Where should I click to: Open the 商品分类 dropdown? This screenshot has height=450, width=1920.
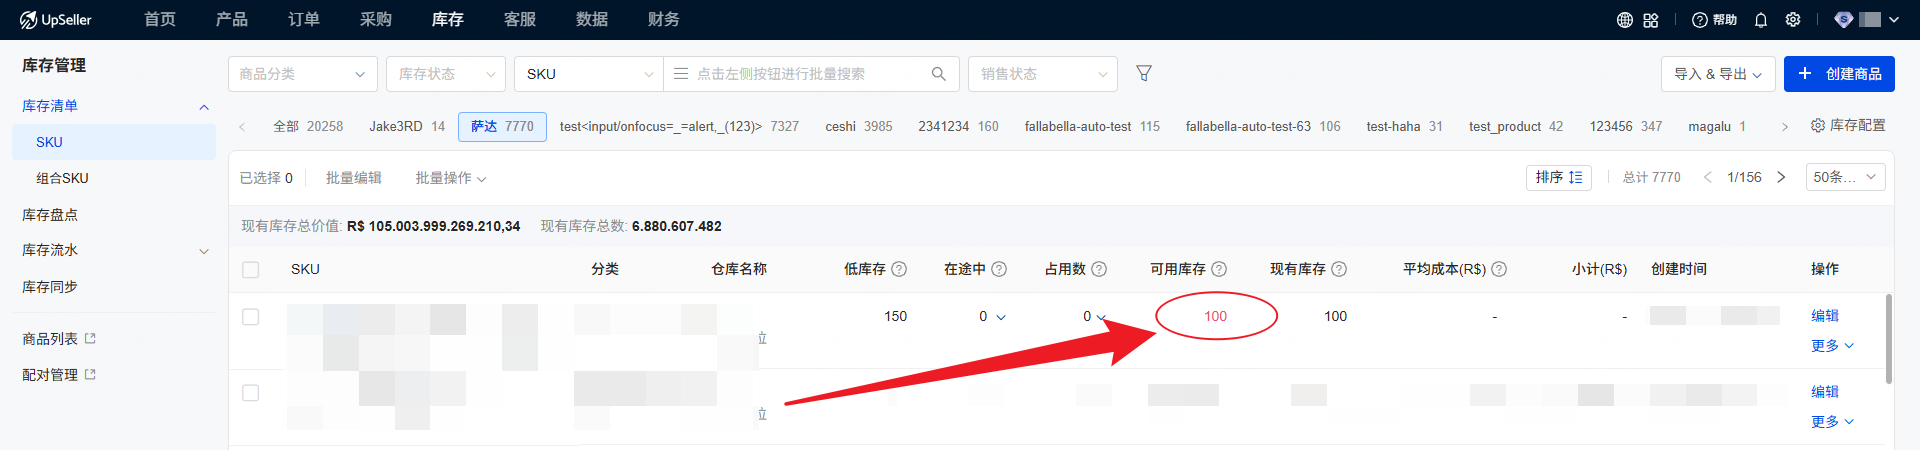pos(302,74)
